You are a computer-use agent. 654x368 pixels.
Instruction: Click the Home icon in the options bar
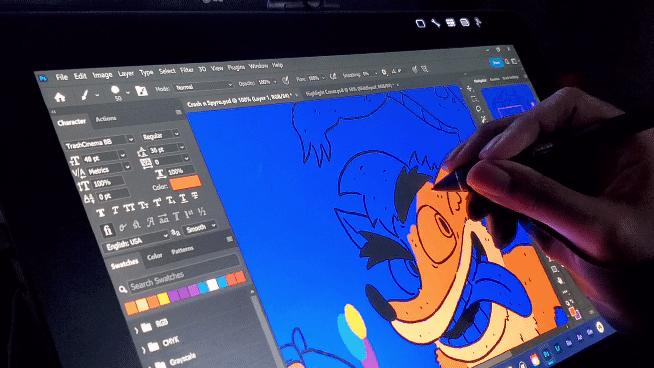(60, 98)
